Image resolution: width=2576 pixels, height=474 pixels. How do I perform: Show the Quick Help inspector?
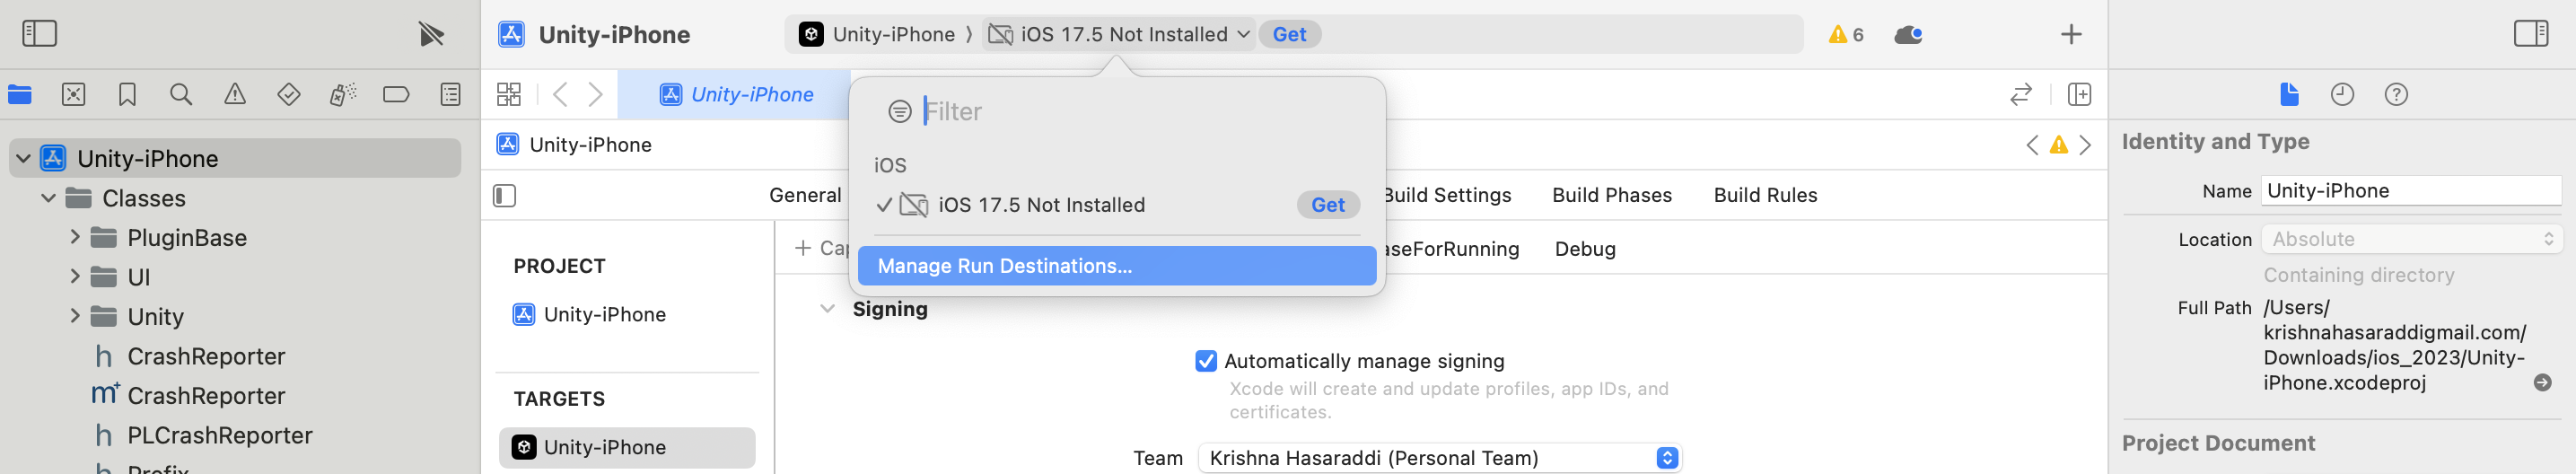pos(2396,94)
